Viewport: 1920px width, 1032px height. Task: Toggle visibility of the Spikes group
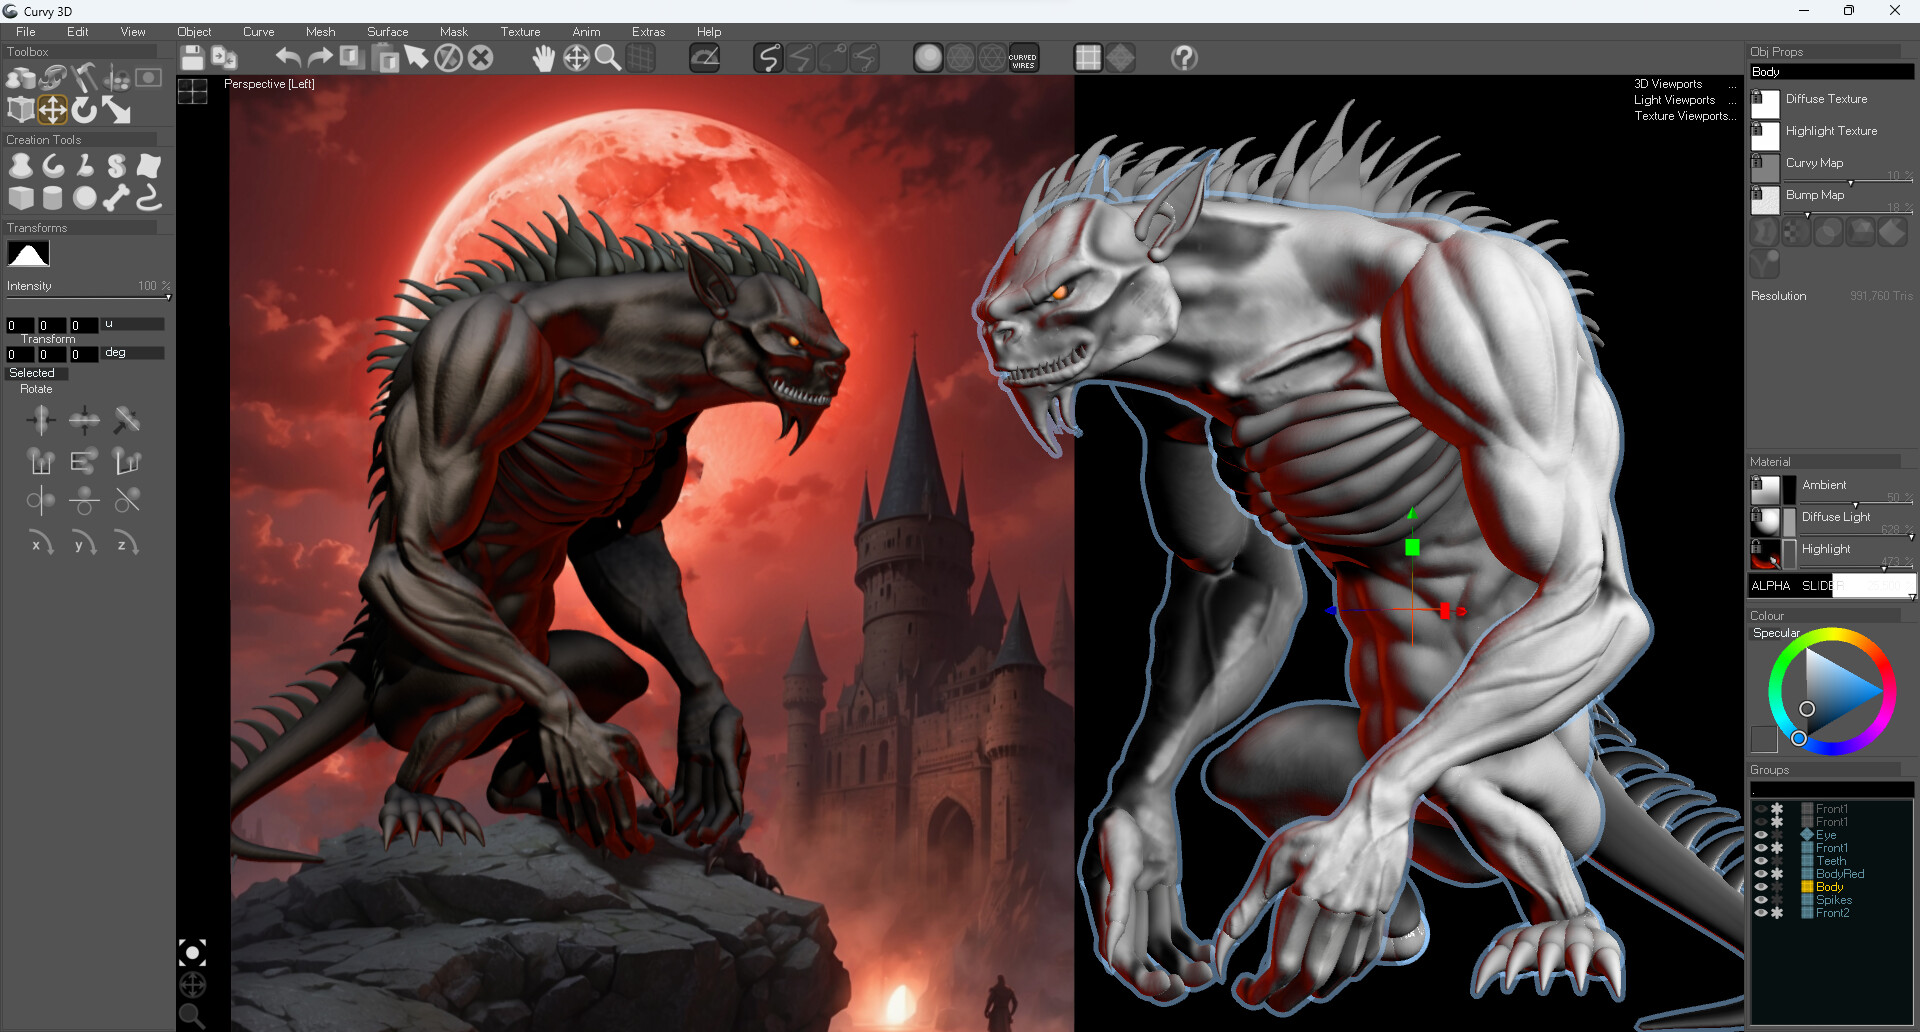point(1761,900)
